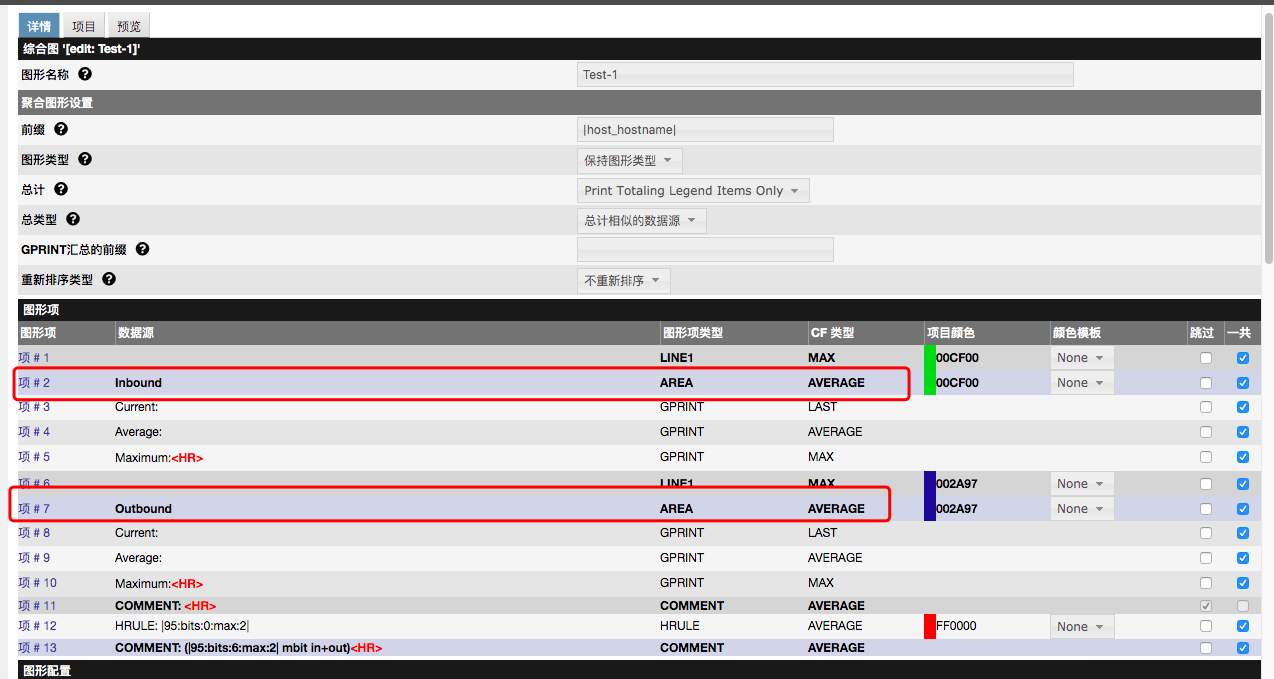The height and width of the screenshot is (679, 1274).
Task: Select the 项目 tab
Action: click(83, 25)
